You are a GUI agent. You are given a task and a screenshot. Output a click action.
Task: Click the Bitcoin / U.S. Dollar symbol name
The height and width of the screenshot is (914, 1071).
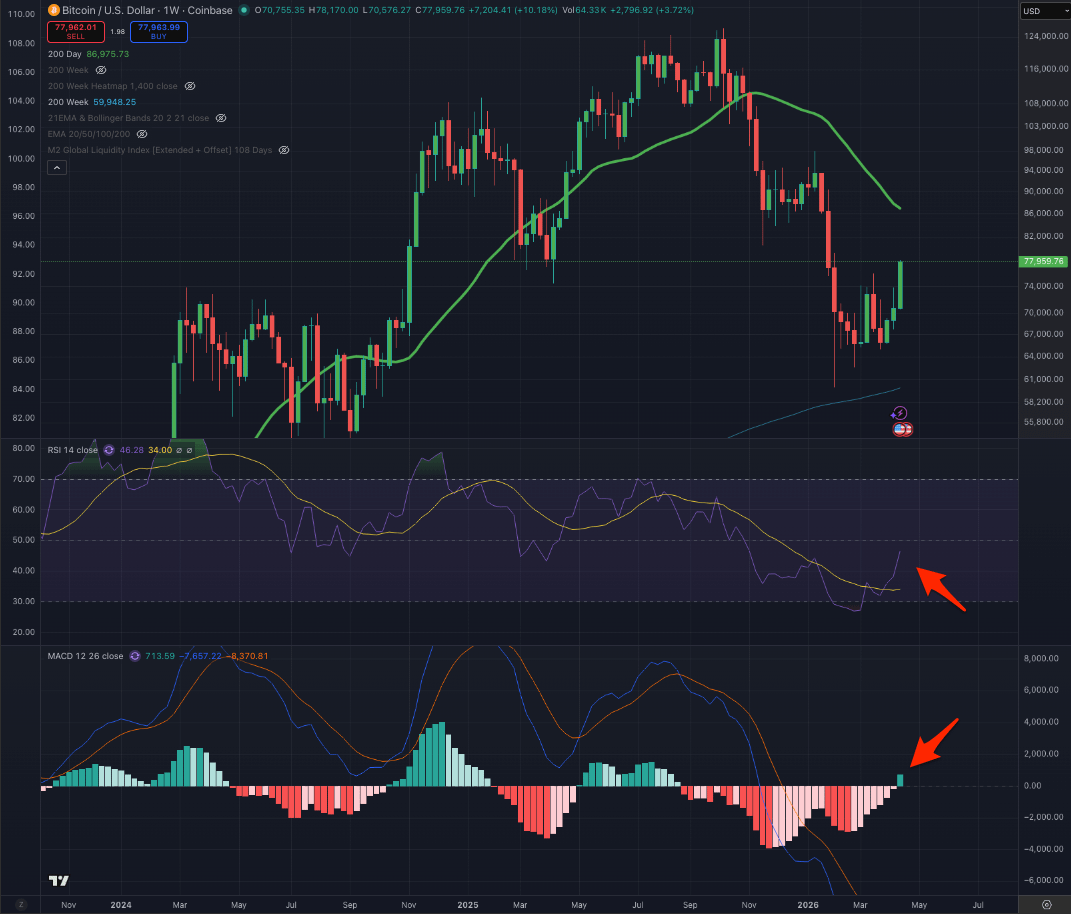[109, 10]
